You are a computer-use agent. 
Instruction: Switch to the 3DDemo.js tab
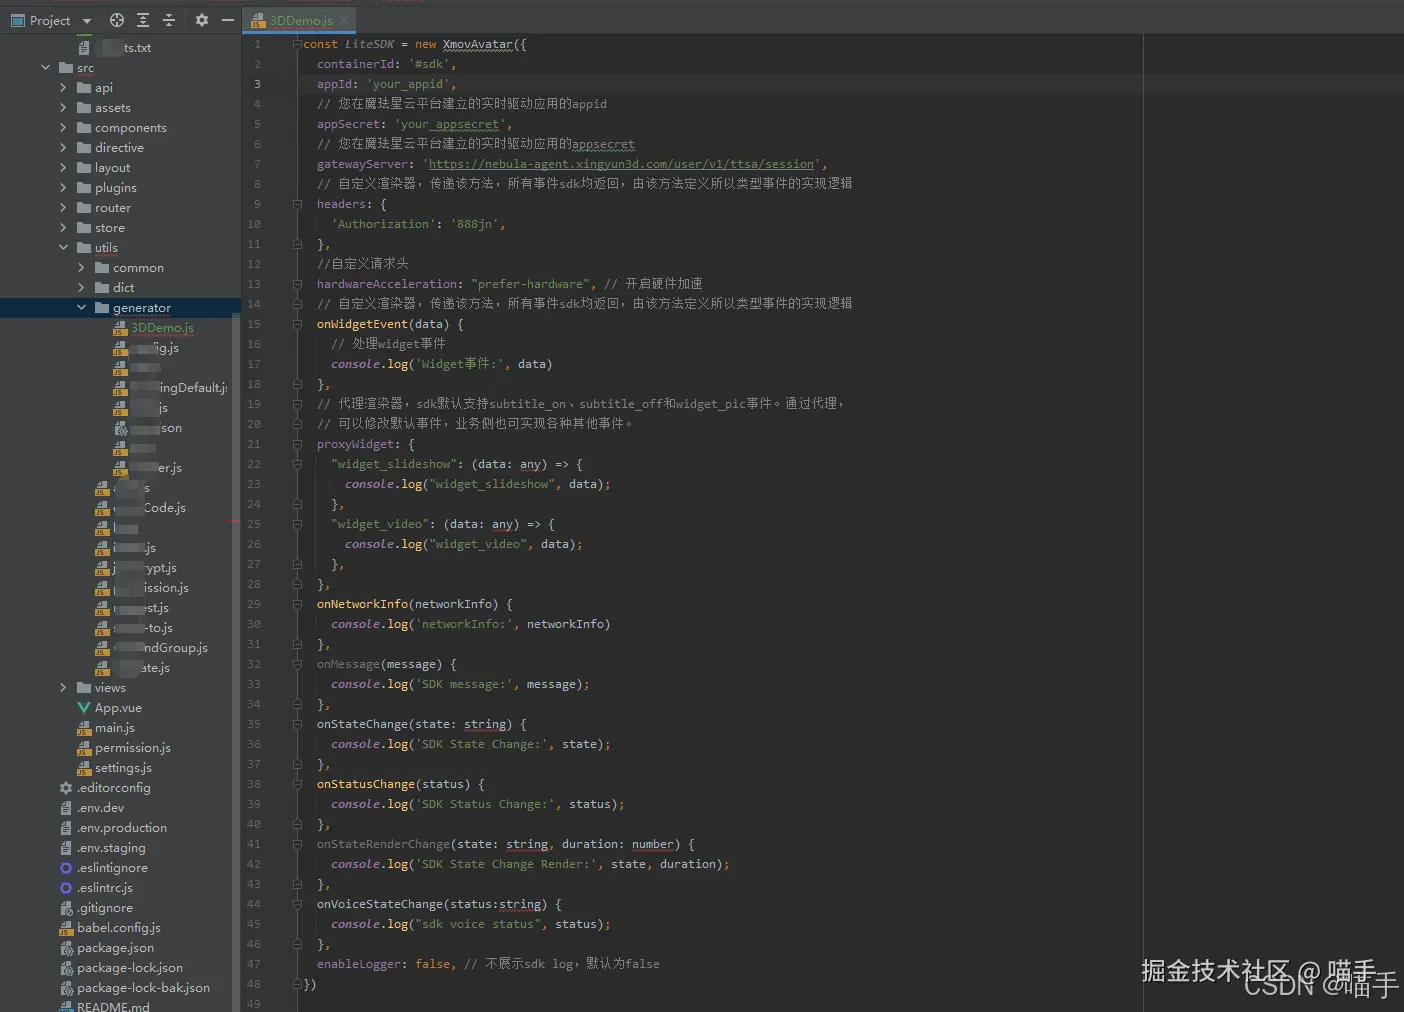click(x=300, y=20)
